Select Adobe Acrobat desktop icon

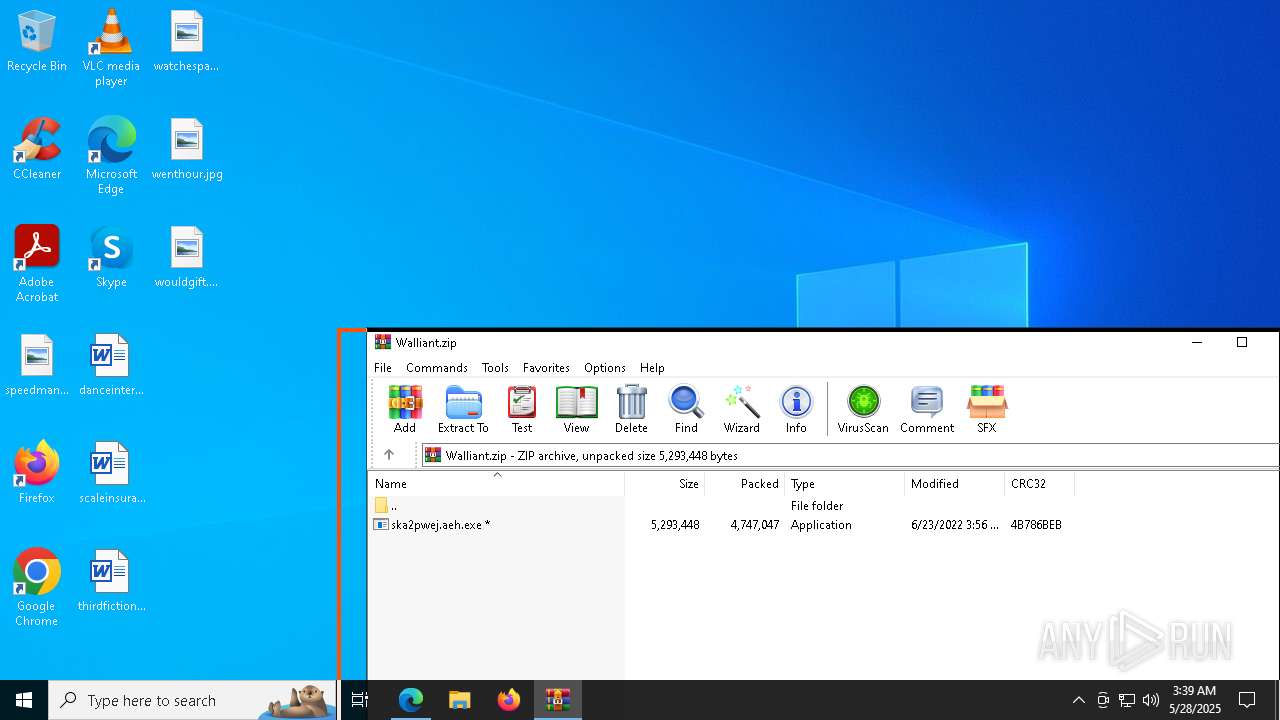(x=37, y=264)
